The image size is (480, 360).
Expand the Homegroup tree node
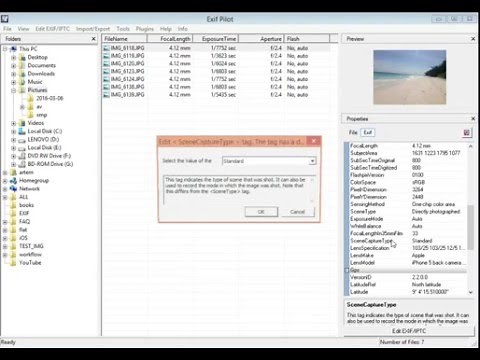pos(5,181)
